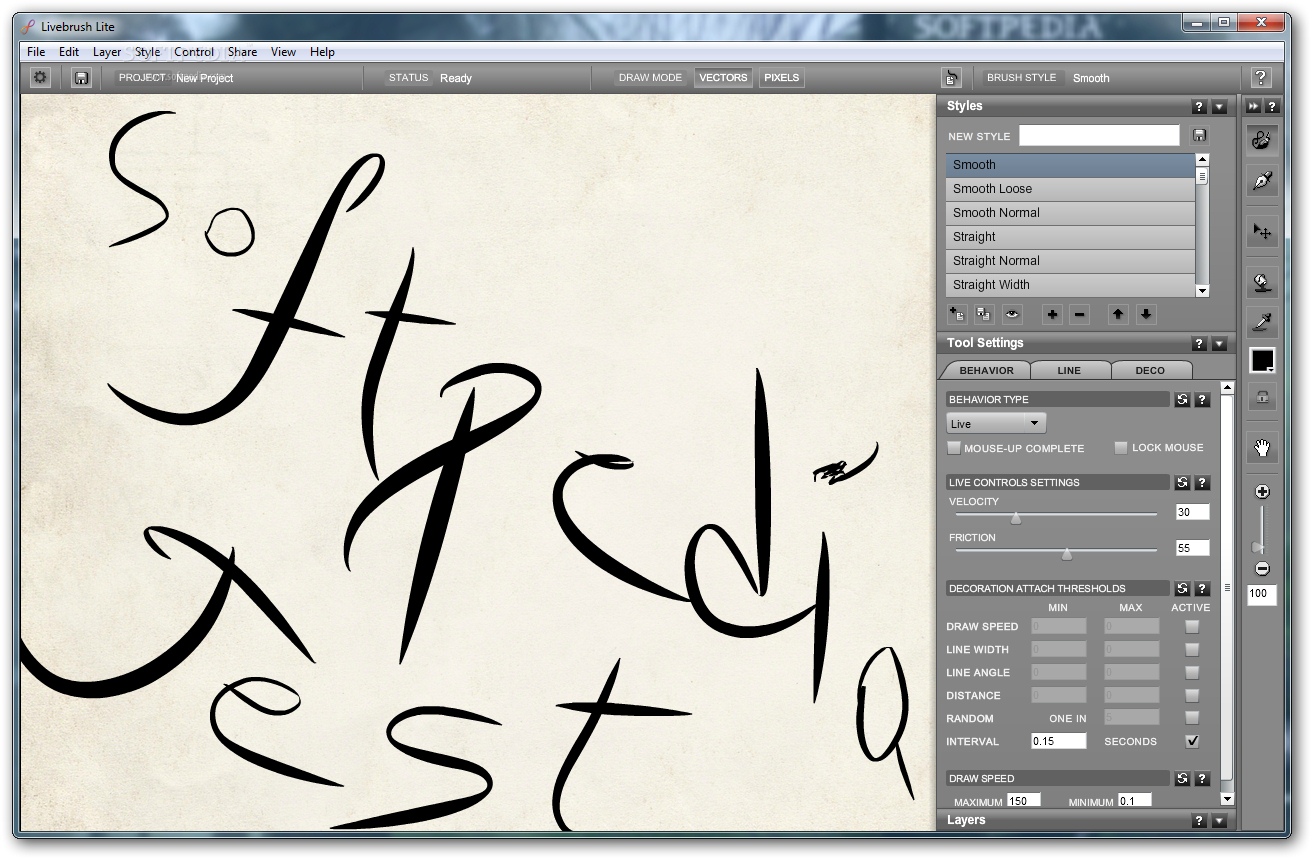The width and height of the screenshot is (1312, 859).
Task: Toggle style preview eye icon
Action: [x=1013, y=314]
